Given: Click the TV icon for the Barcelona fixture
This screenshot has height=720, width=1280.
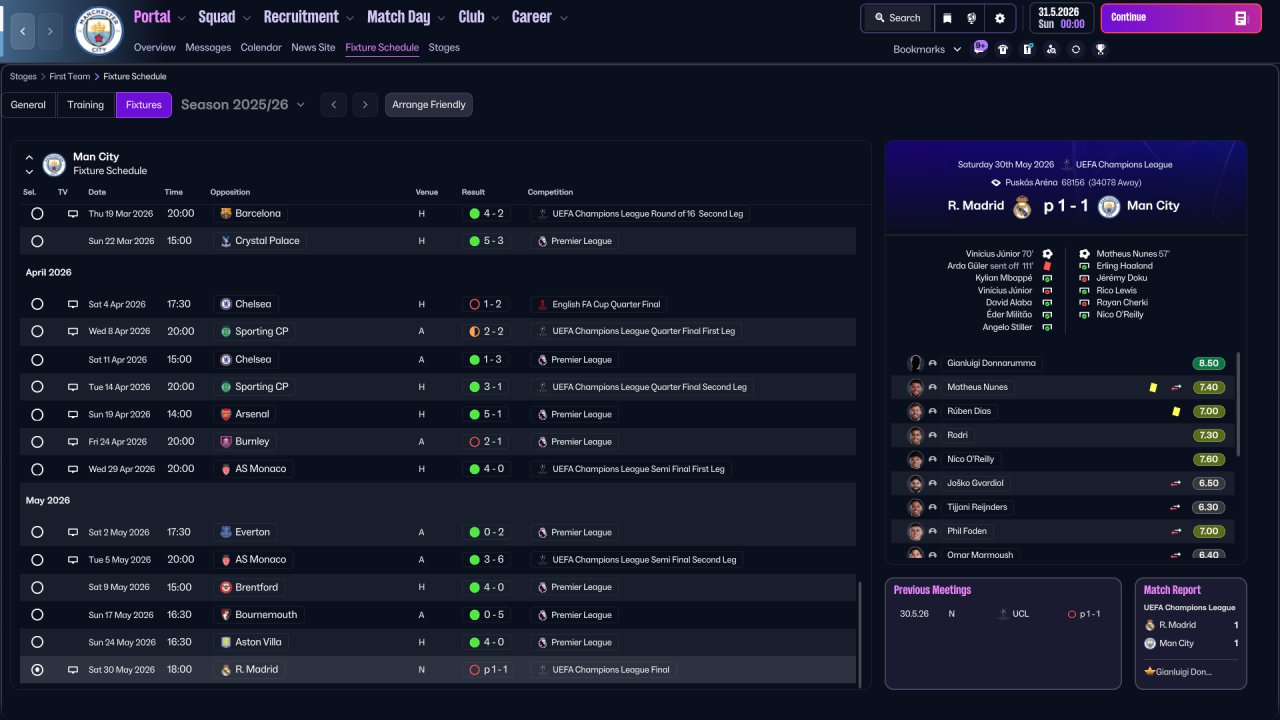Looking at the screenshot, I should click(73, 214).
